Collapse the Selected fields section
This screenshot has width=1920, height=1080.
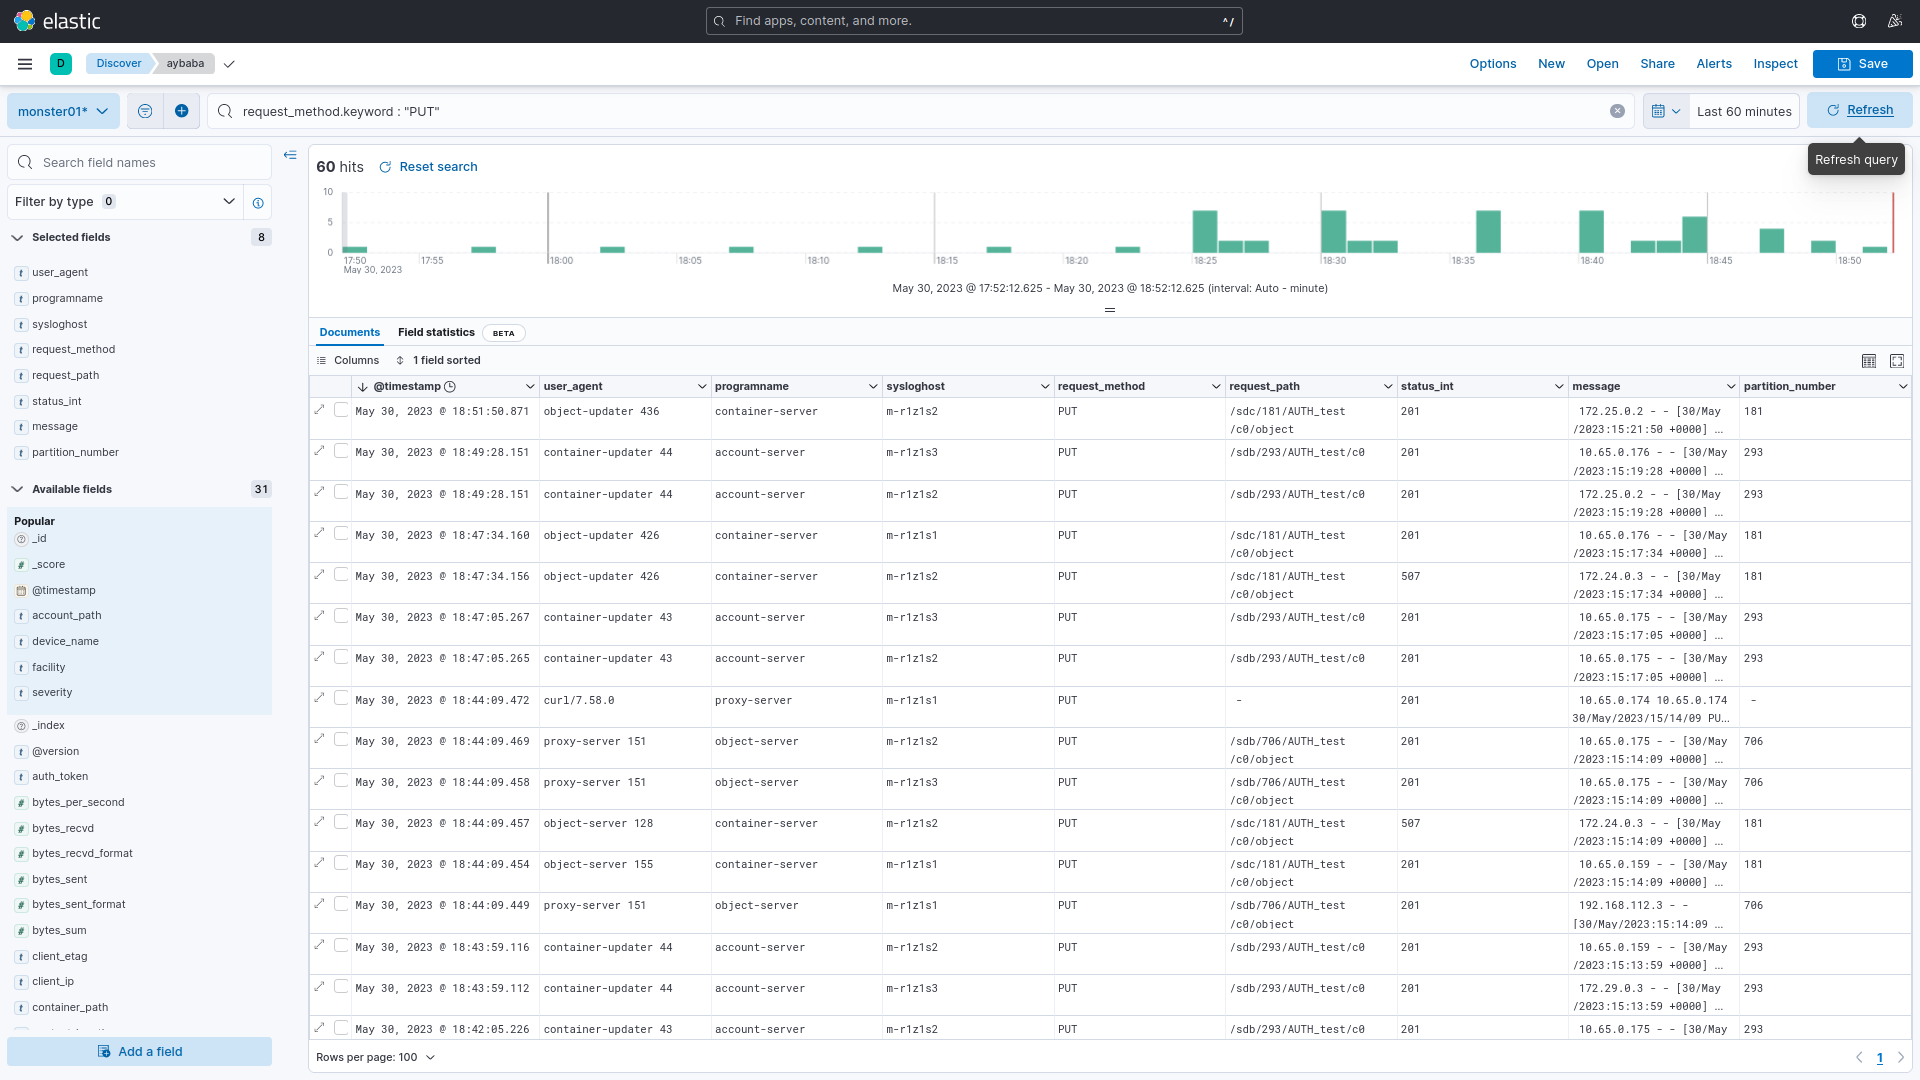tap(18, 238)
